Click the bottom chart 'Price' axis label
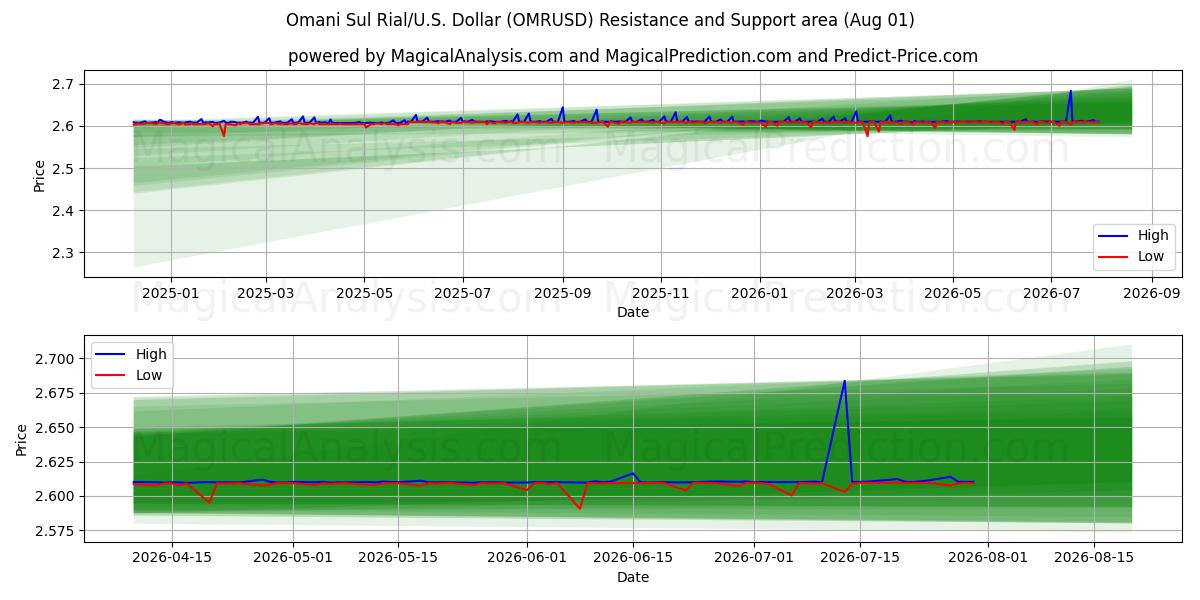The height and width of the screenshot is (600, 1200). click(x=22, y=438)
